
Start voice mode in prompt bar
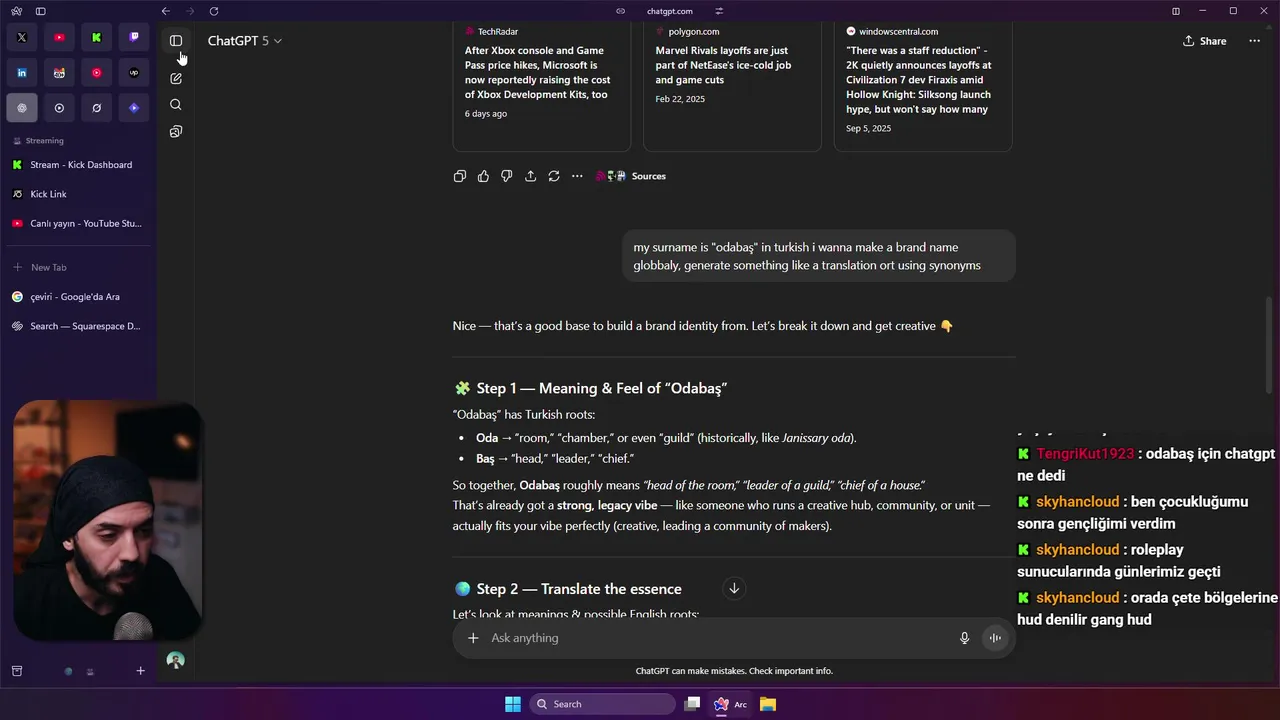[x=995, y=638]
